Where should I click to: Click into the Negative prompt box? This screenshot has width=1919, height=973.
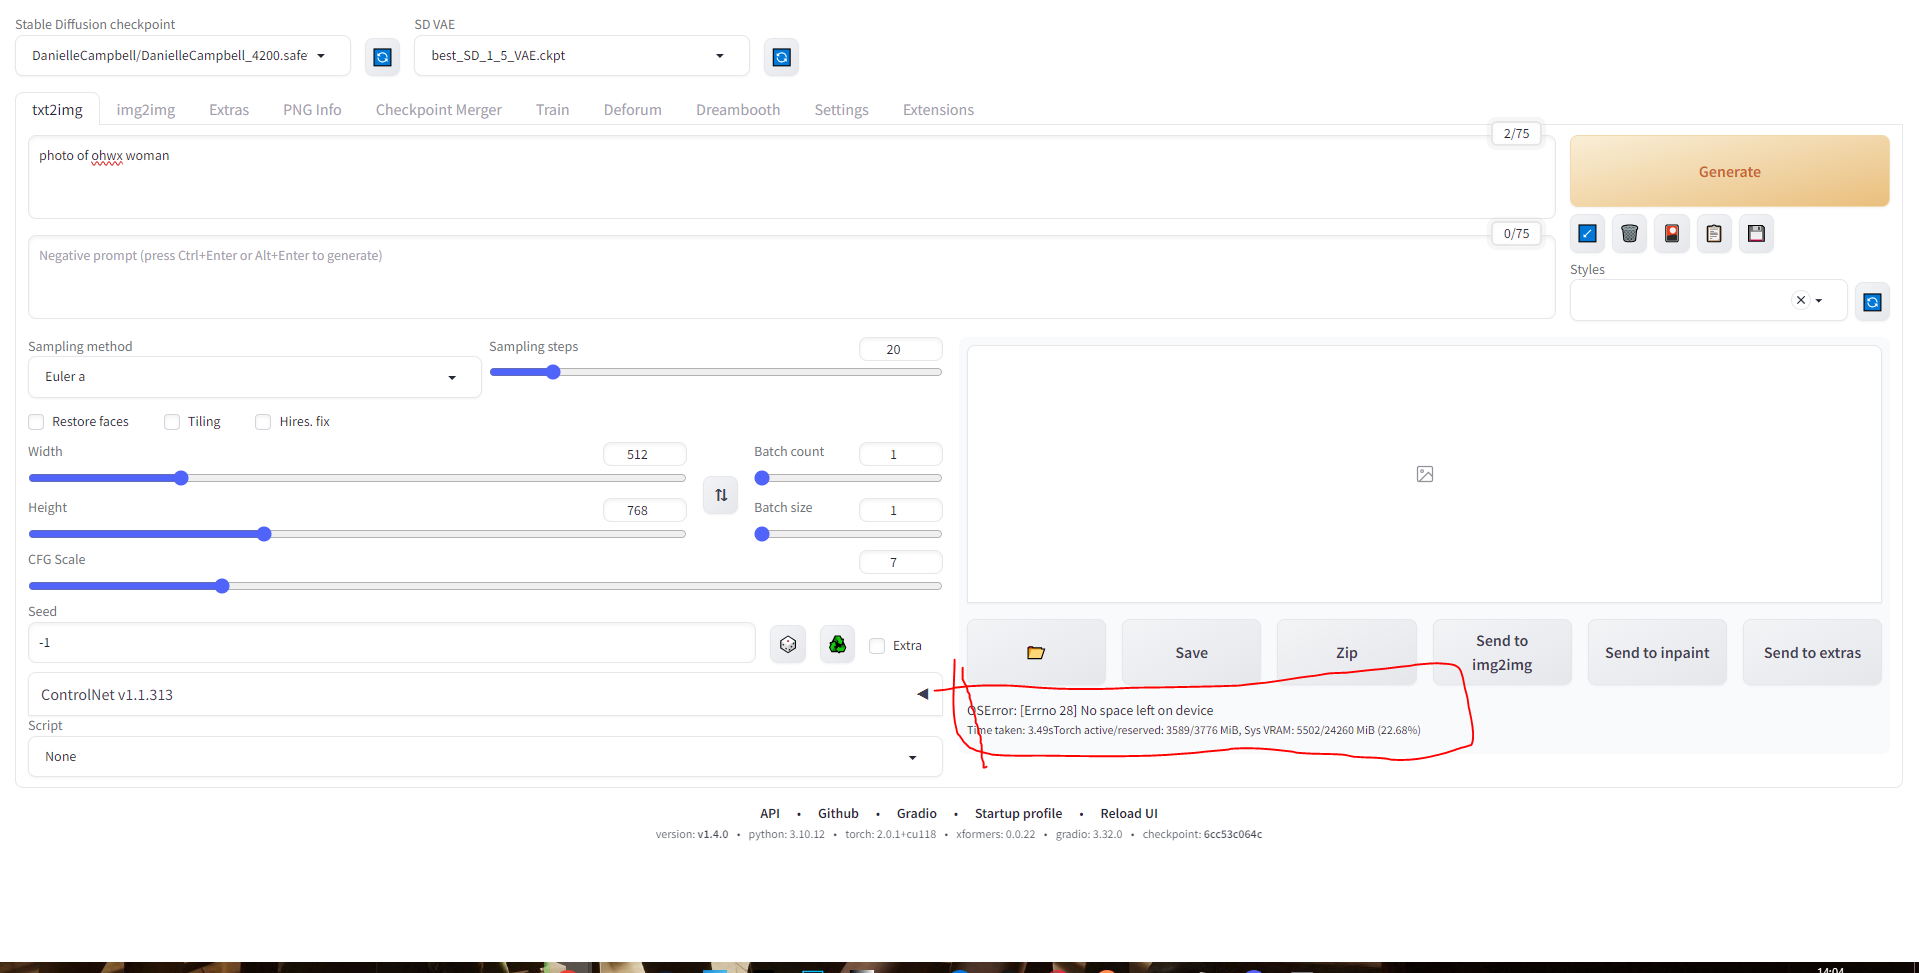[791, 277]
